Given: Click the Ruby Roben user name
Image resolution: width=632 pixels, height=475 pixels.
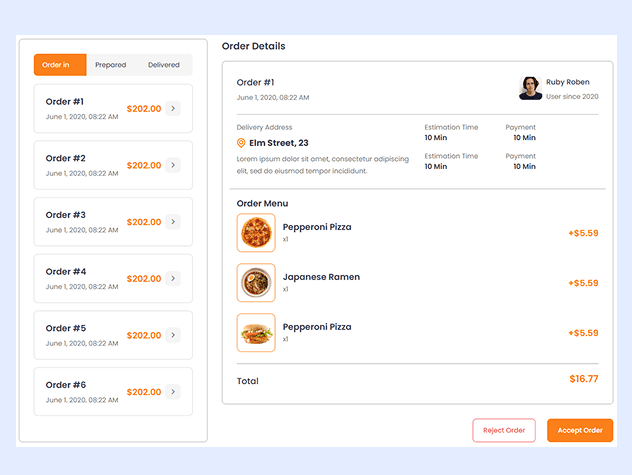Looking at the screenshot, I should (x=567, y=82).
